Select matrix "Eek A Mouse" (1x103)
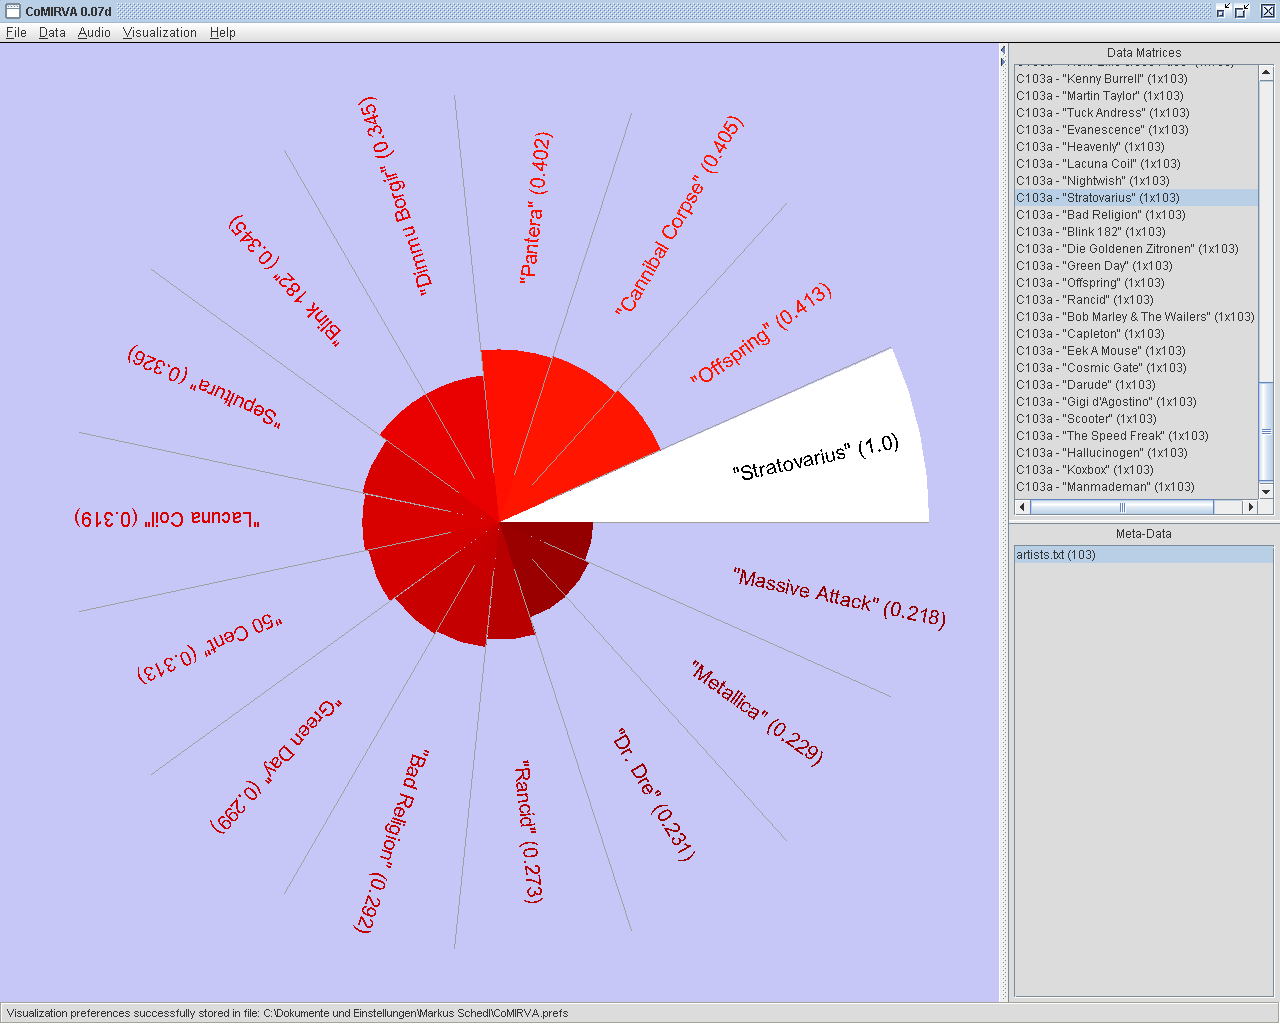This screenshot has height=1024, width=1280. [1136, 351]
